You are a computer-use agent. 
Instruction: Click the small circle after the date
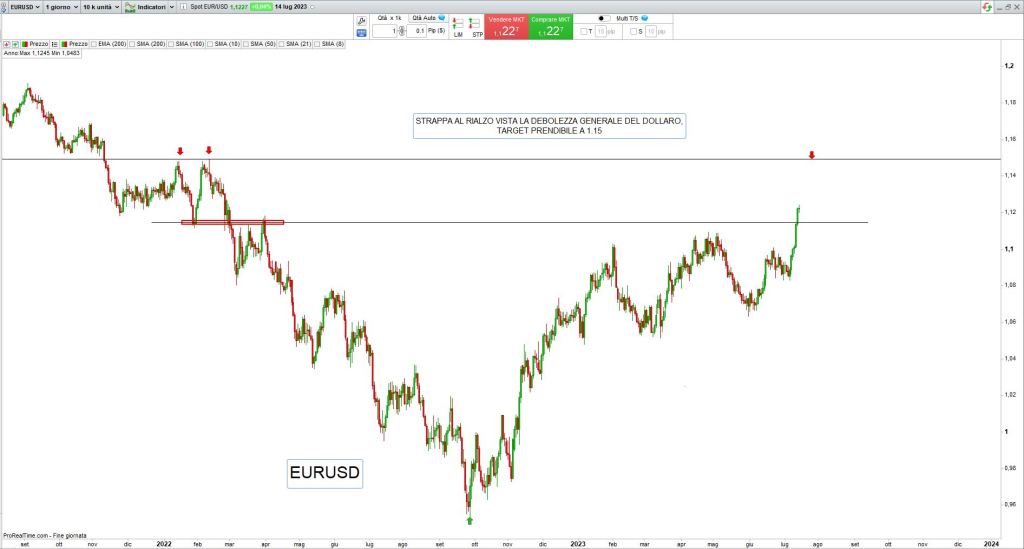click(x=312, y=7)
